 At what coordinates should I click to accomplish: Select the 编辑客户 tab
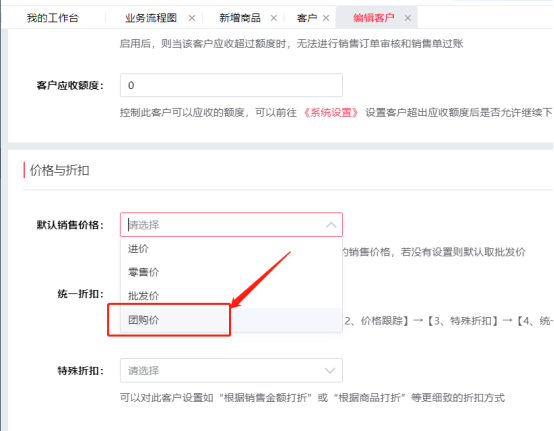374,18
